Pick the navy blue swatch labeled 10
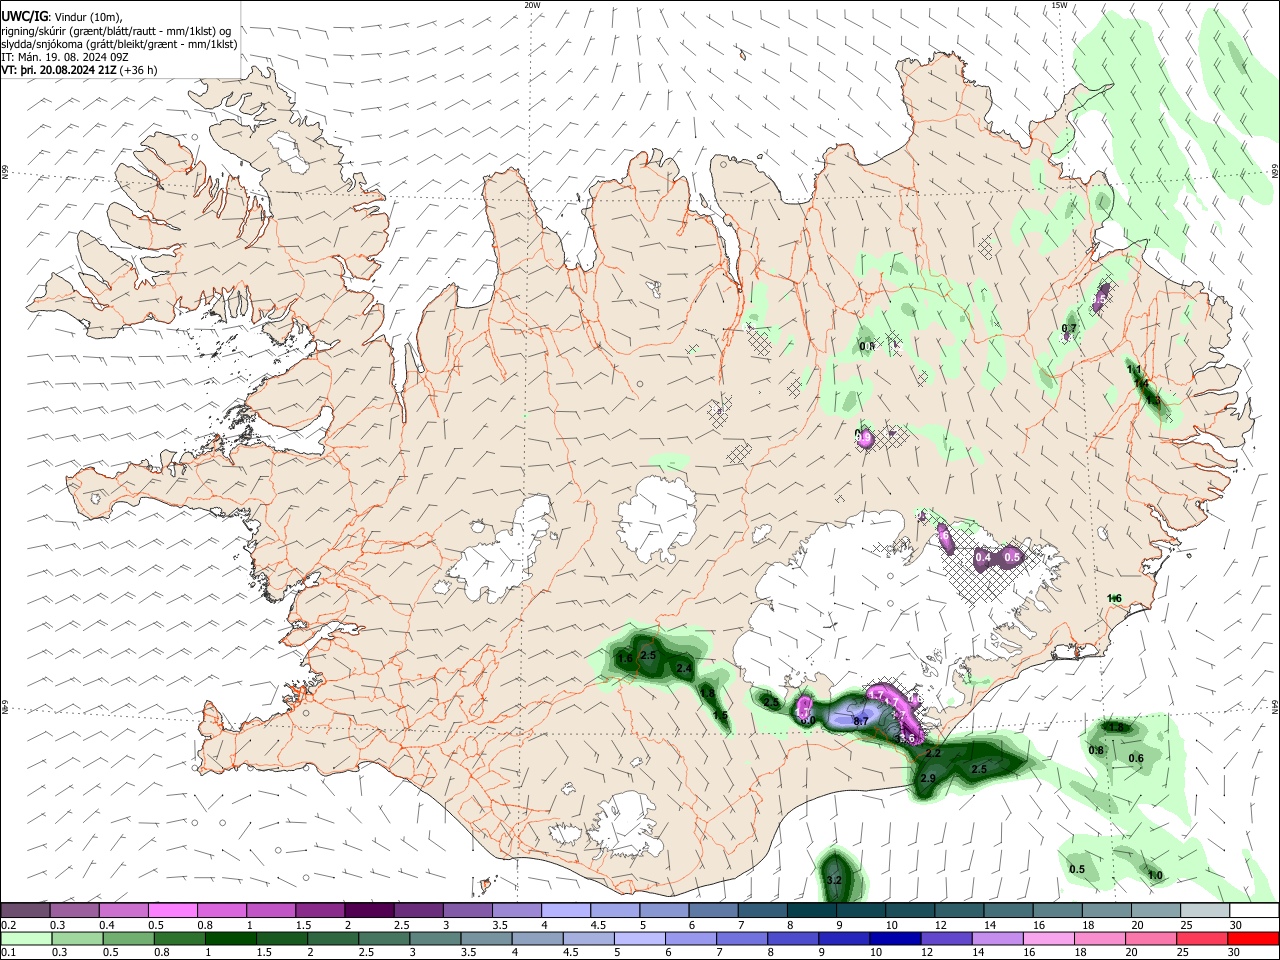 click(894, 939)
